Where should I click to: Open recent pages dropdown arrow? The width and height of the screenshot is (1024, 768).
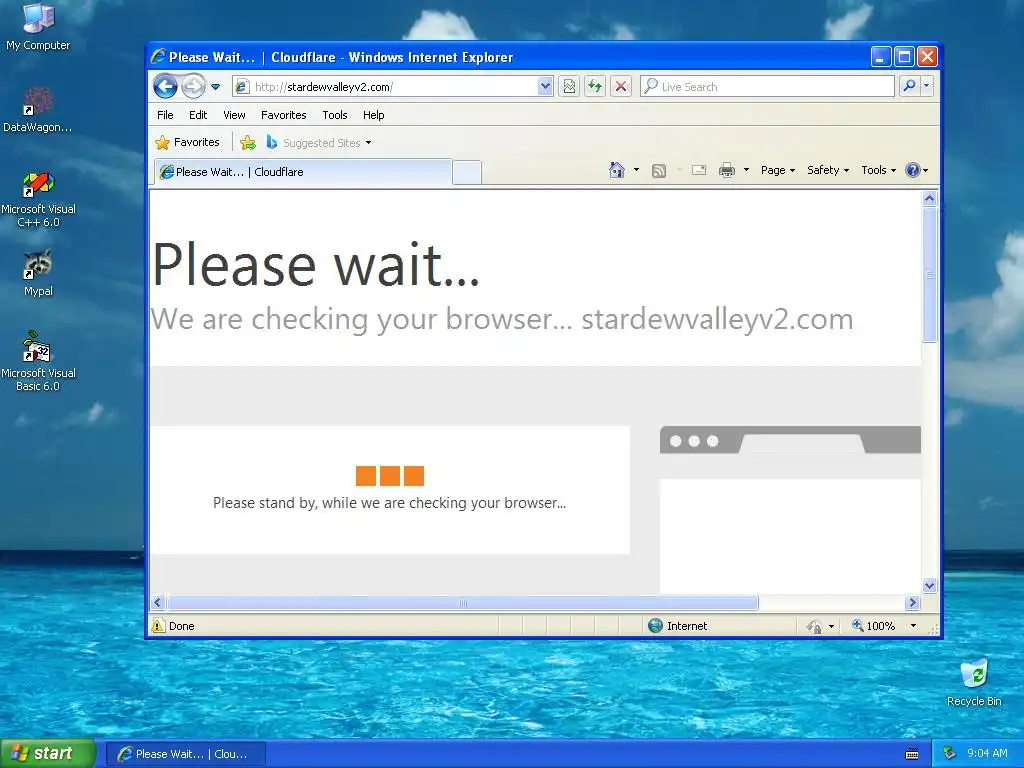[x=216, y=87]
